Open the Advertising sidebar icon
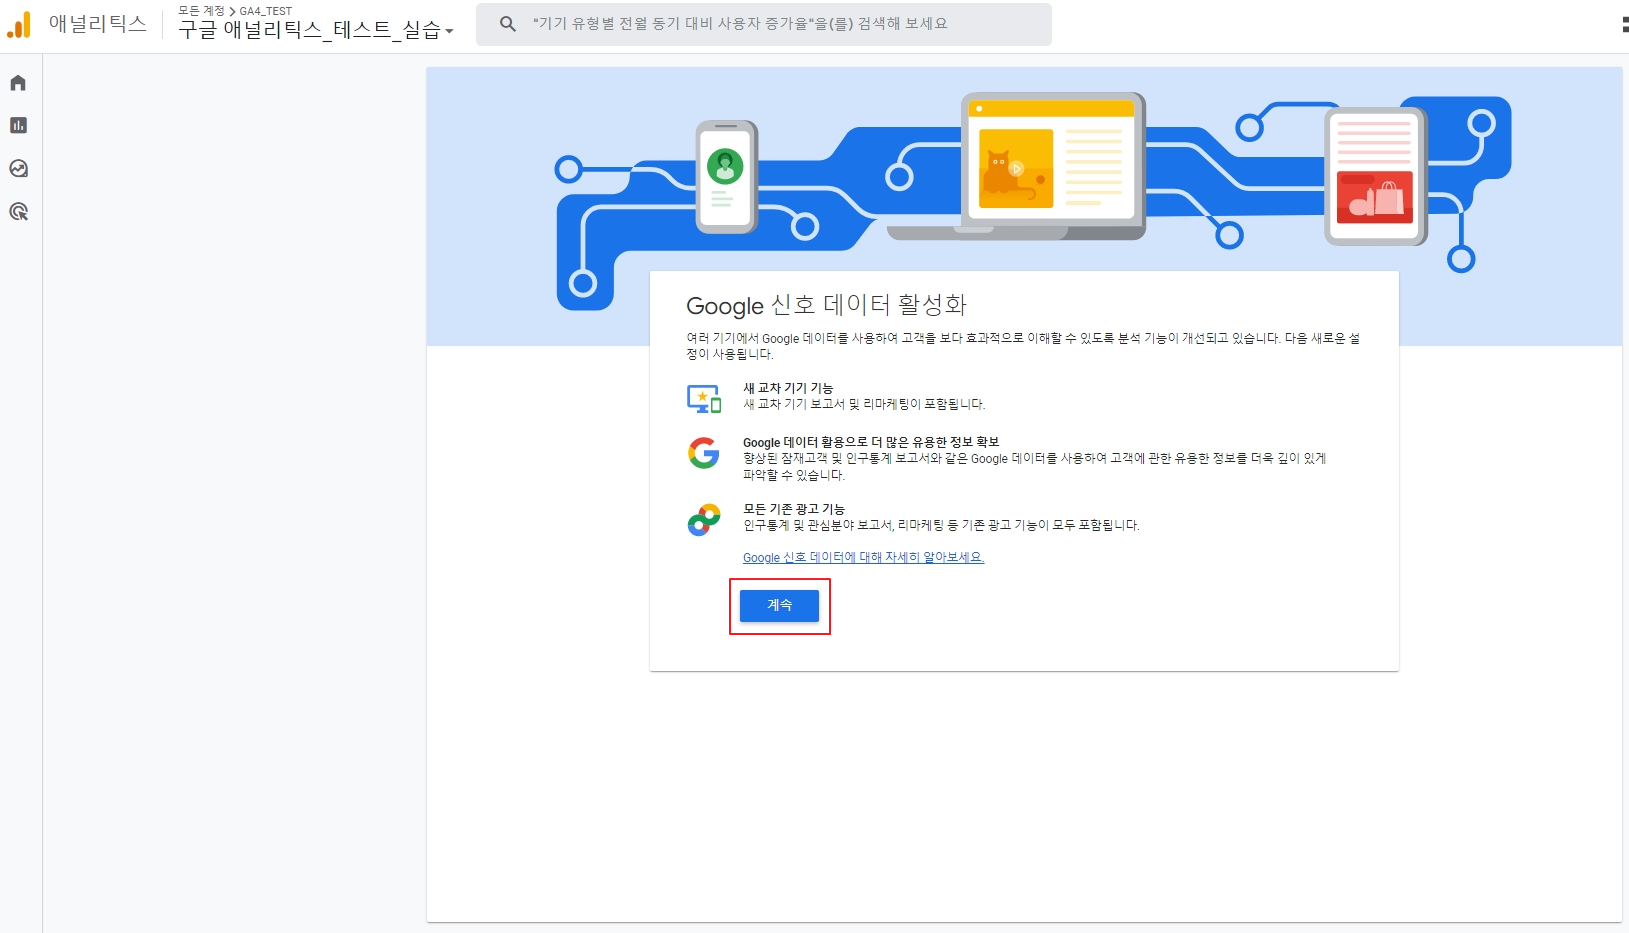 point(18,211)
